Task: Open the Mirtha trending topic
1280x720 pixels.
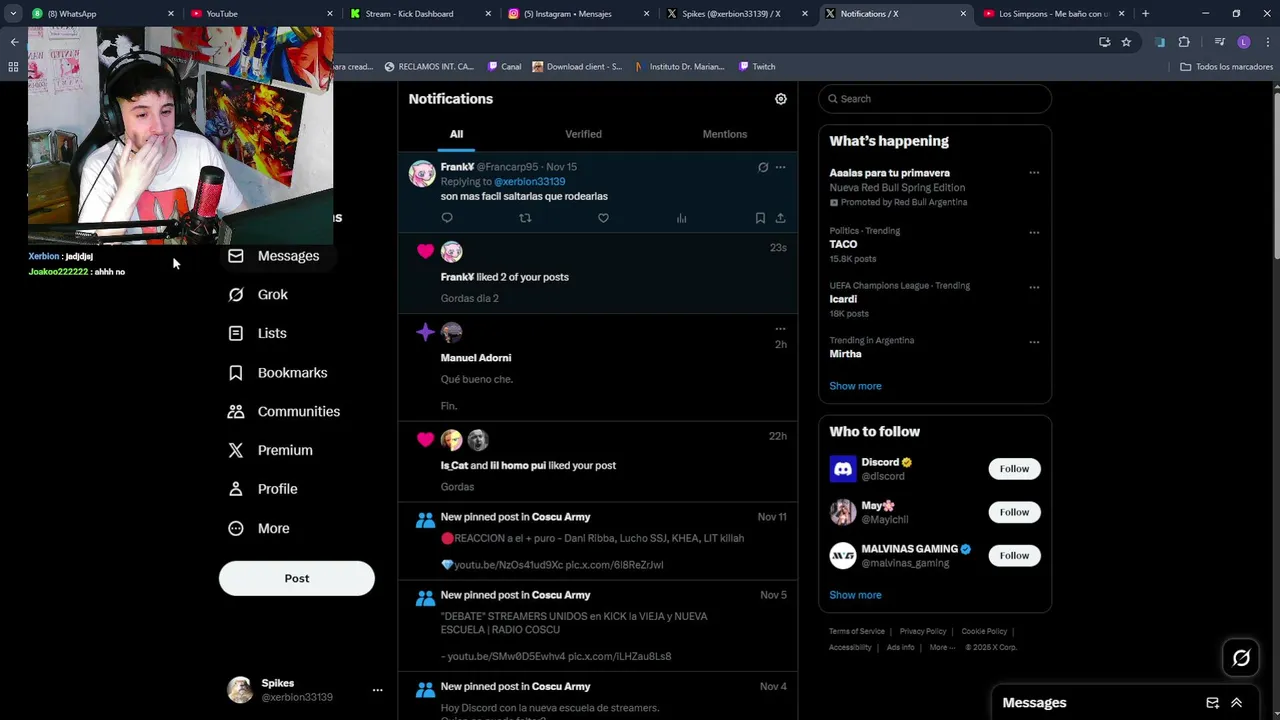Action: 845,354
